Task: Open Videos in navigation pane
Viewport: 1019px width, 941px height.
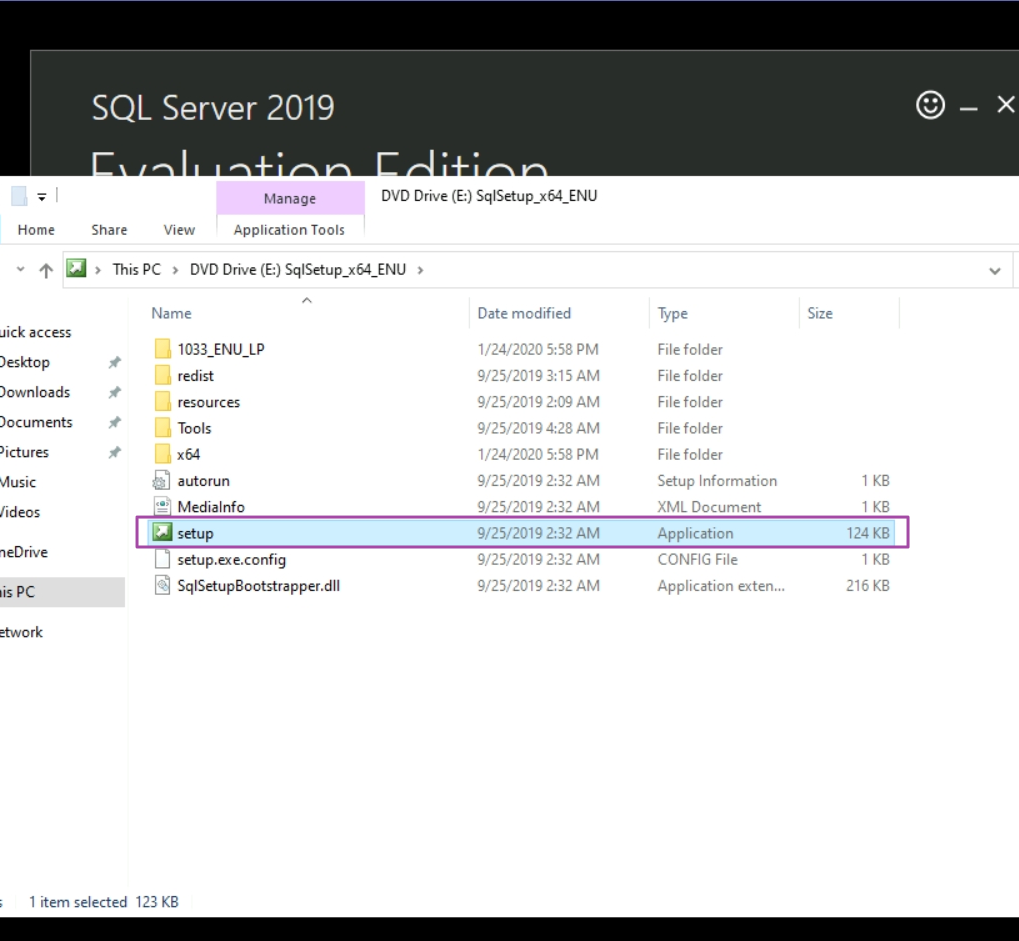Action: pos(20,511)
